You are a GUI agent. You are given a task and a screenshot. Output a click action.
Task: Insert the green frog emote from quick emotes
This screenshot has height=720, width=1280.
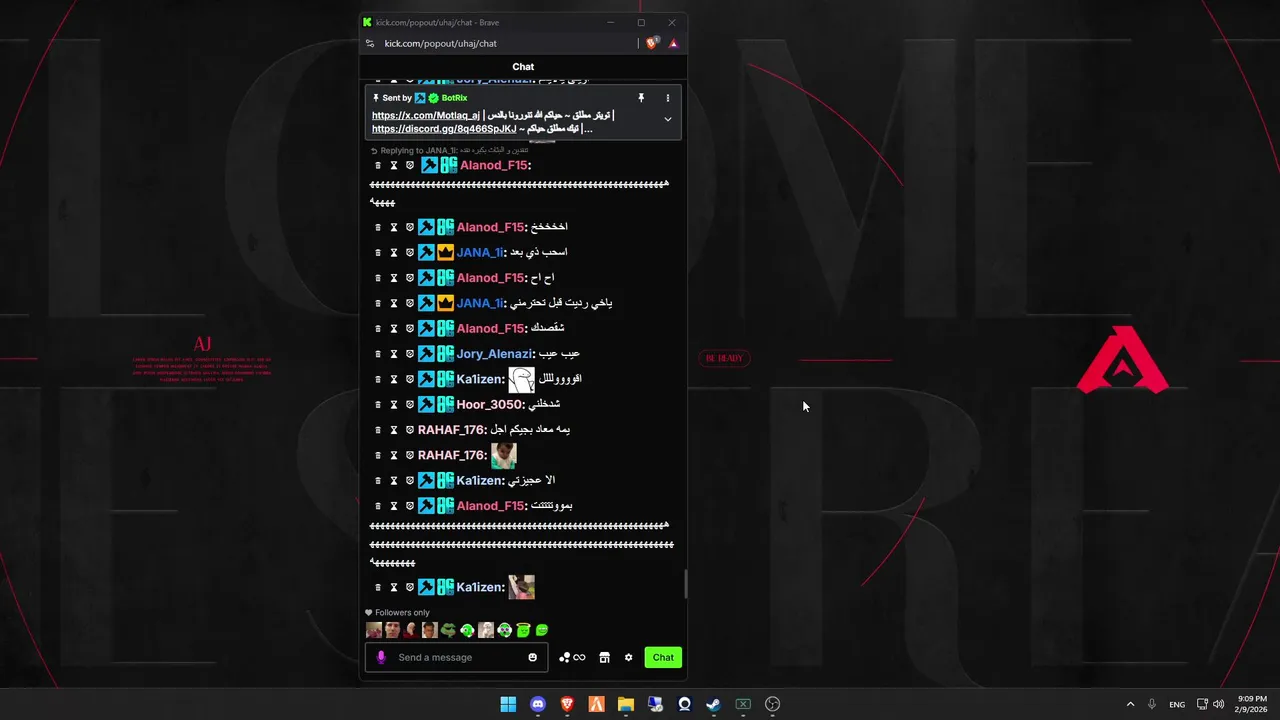coord(448,630)
